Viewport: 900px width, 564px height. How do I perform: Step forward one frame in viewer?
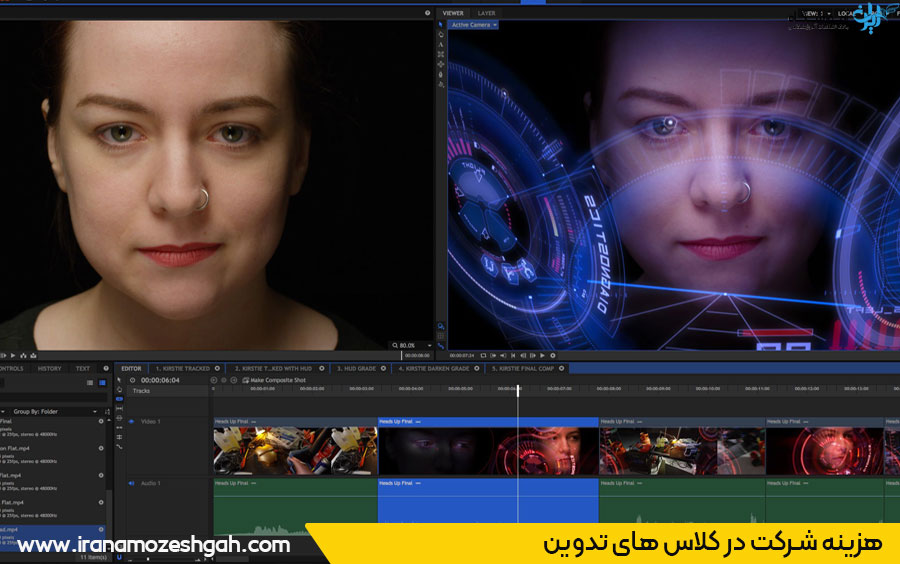click(533, 356)
